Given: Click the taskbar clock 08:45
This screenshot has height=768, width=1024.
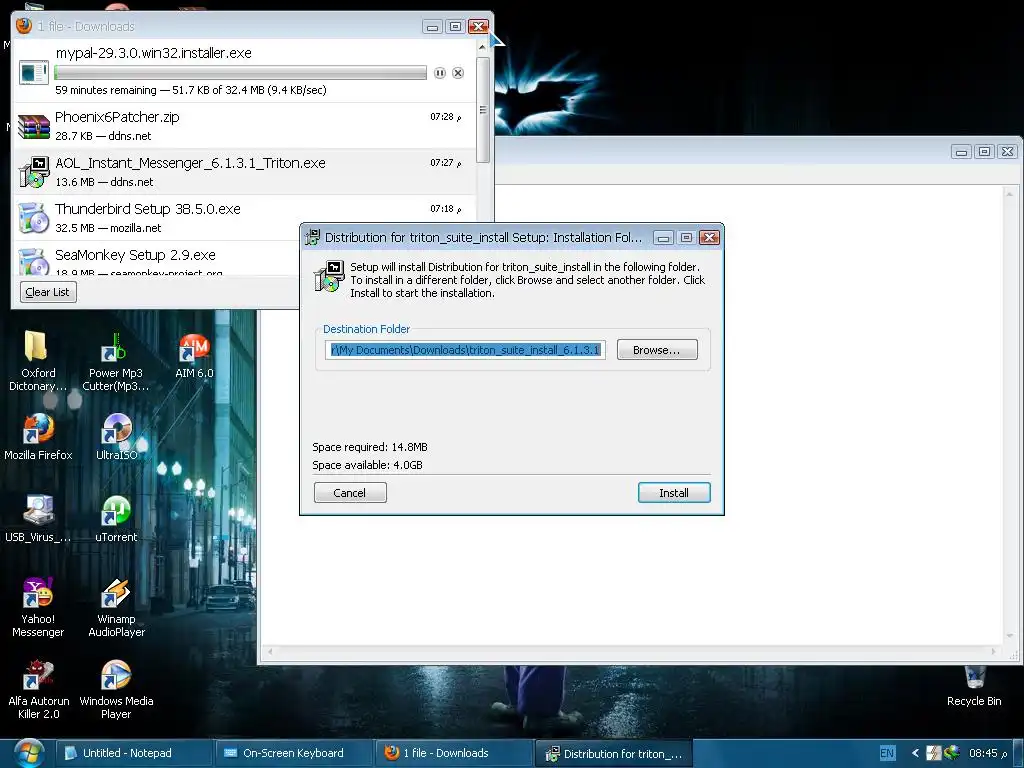Looking at the screenshot, I should point(987,753).
